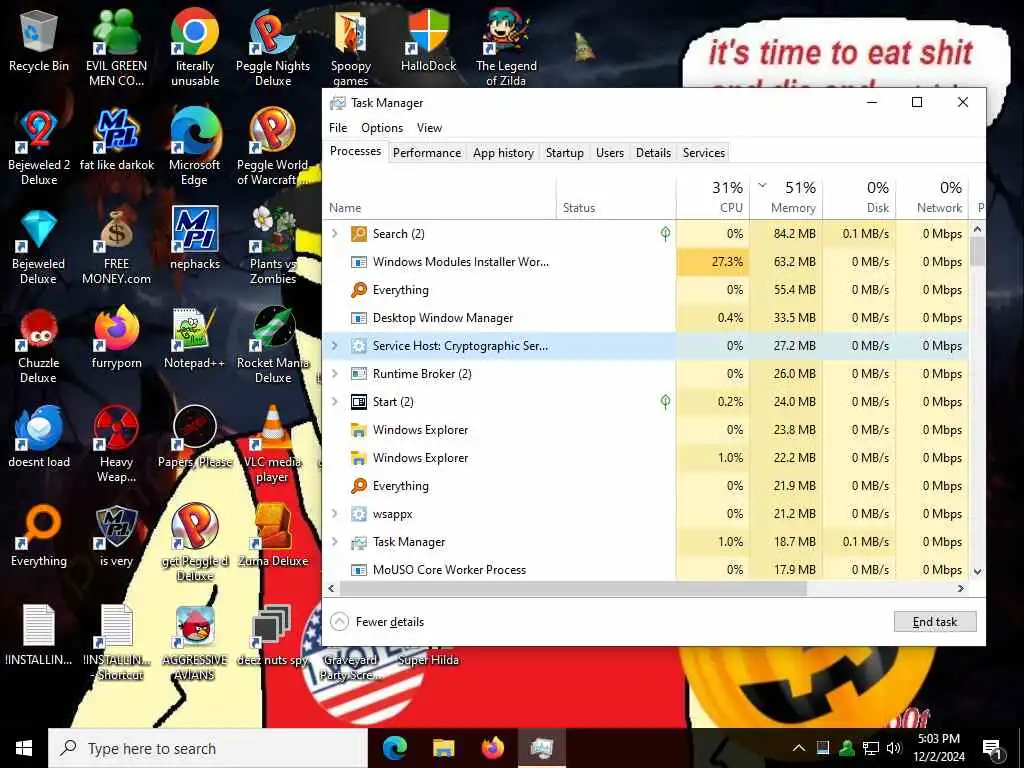1024x768 pixels.
Task: Open the notifications action center icon
Action: coord(993,749)
